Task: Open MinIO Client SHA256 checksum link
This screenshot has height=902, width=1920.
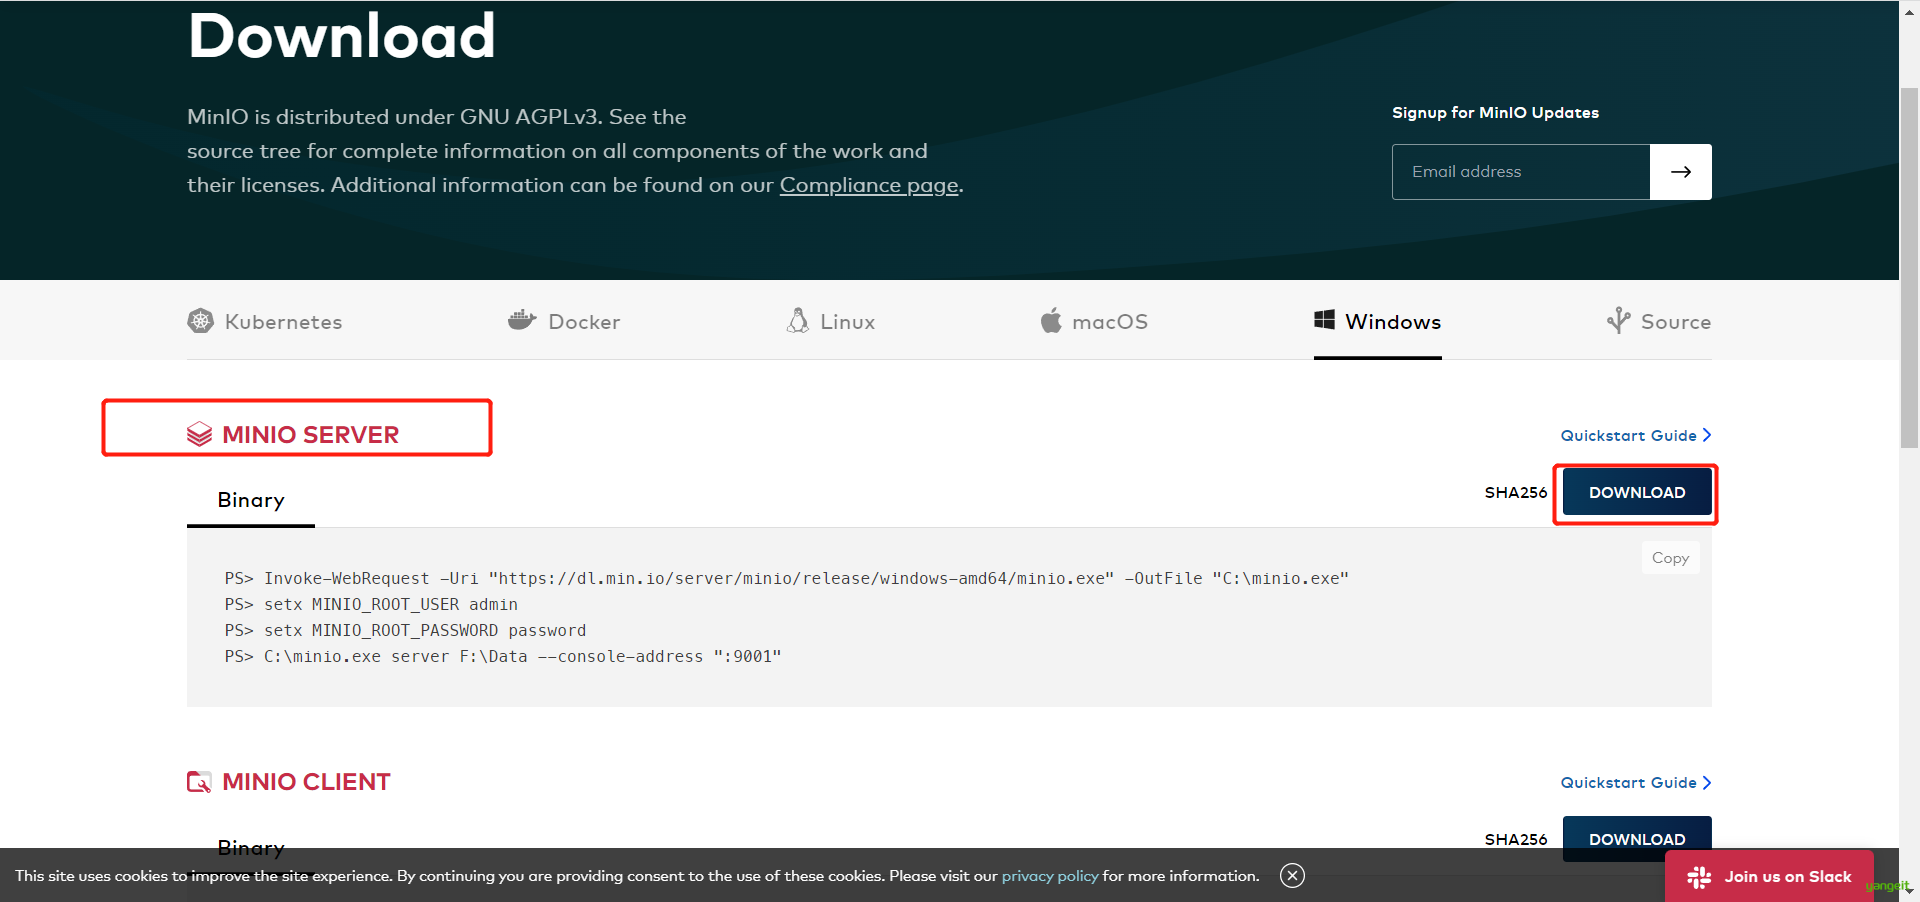Action: point(1516,839)
